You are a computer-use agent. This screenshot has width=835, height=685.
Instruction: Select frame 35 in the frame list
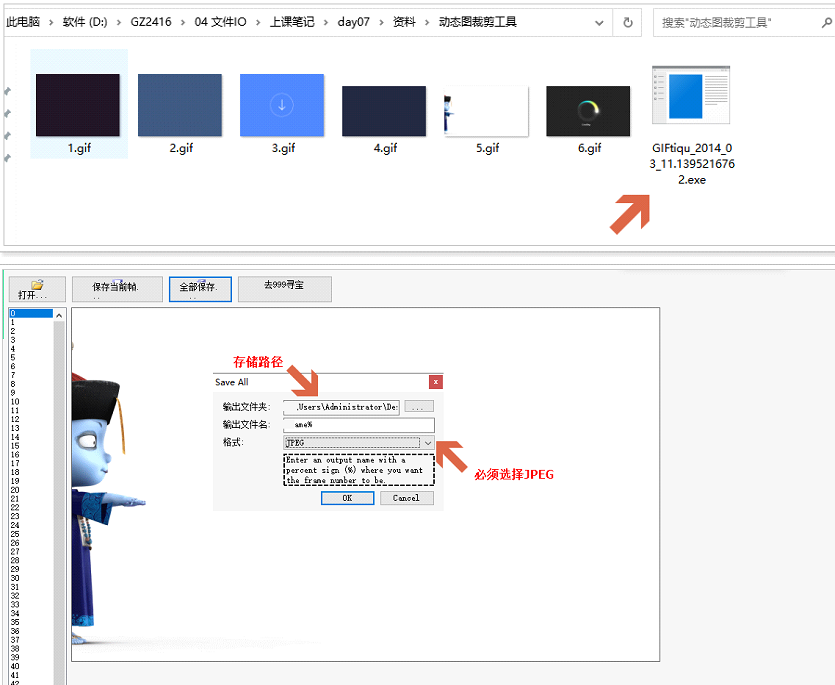click(31, 622)
